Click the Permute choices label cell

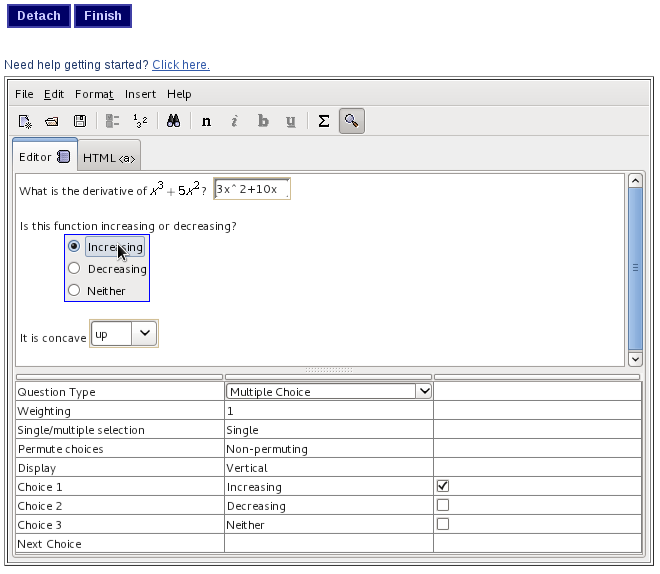pos(120,449)
